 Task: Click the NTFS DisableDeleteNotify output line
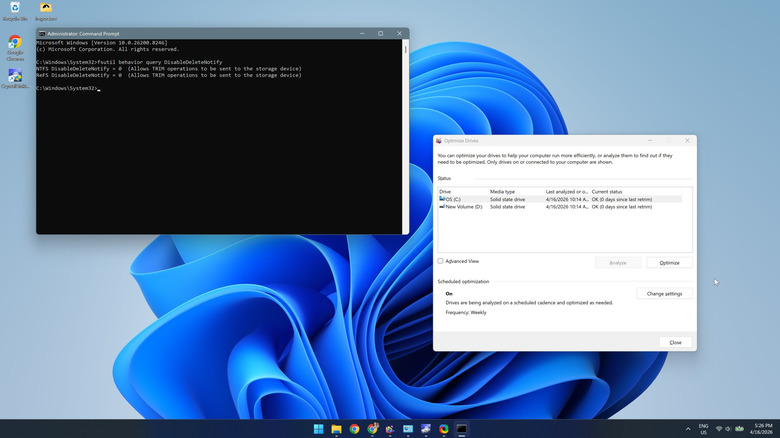point(169,69)
